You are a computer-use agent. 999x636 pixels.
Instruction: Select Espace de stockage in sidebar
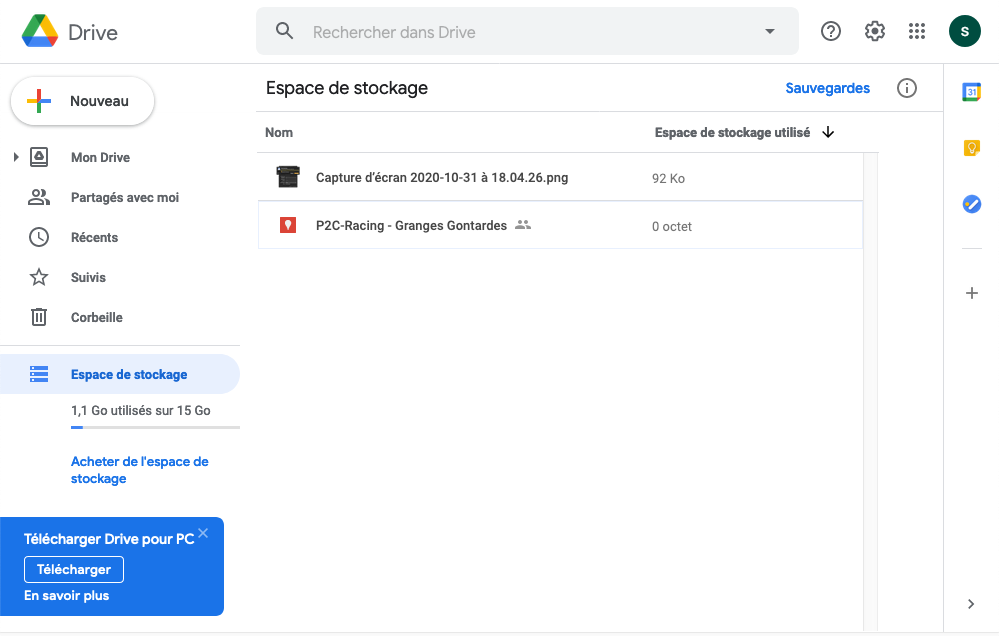tap(120, 374)
